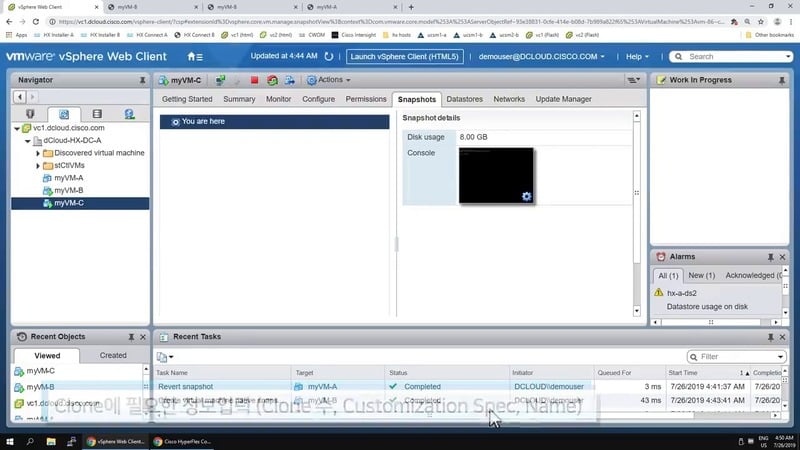Open the myVM-A target link in Recent Tasks
The height and width of the screenshot is (450, 800).
click(x=322, y=387)
